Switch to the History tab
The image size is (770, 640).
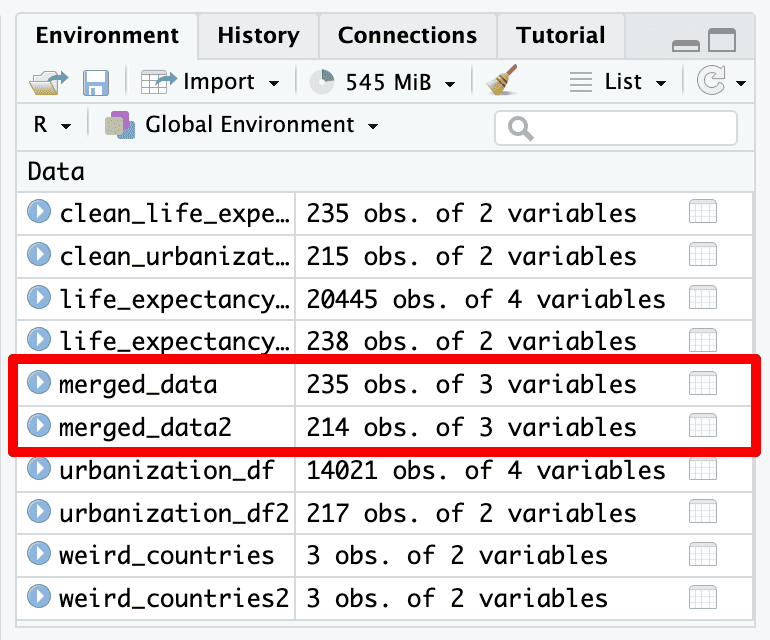click(x=257, y=36)
